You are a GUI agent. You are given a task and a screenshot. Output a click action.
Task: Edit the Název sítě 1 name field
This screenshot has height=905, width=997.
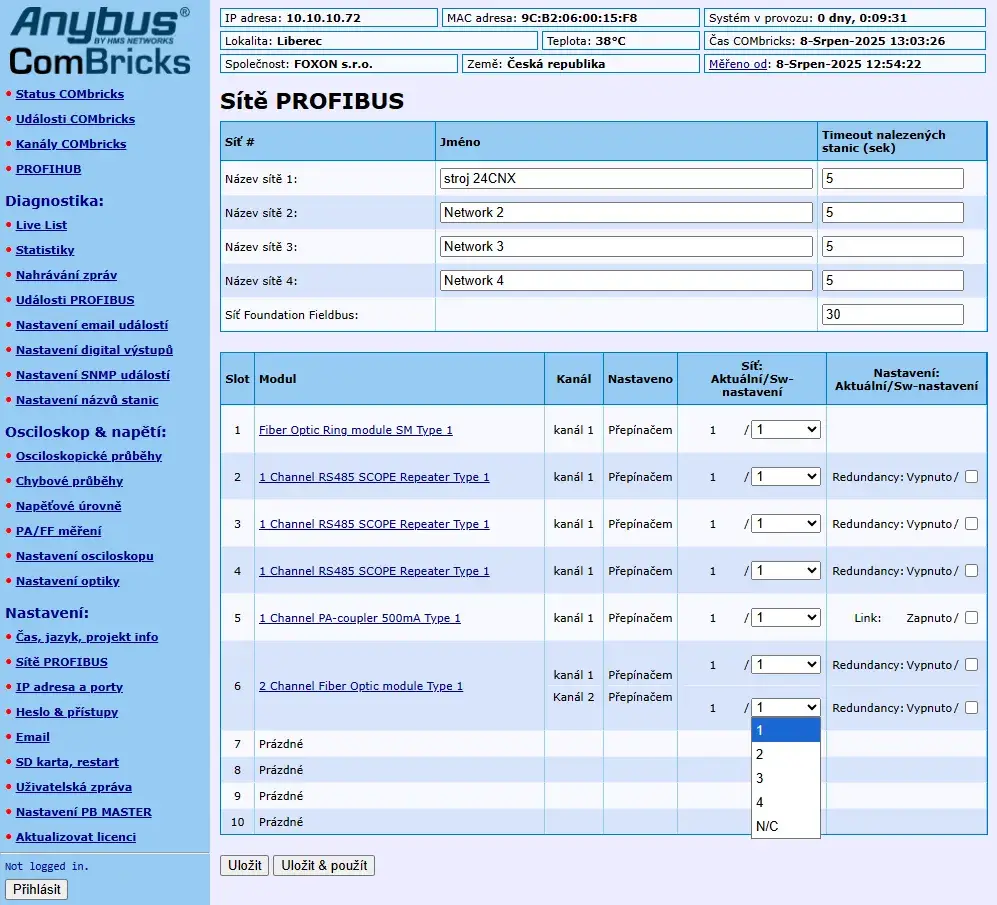[x=626, y=179]
